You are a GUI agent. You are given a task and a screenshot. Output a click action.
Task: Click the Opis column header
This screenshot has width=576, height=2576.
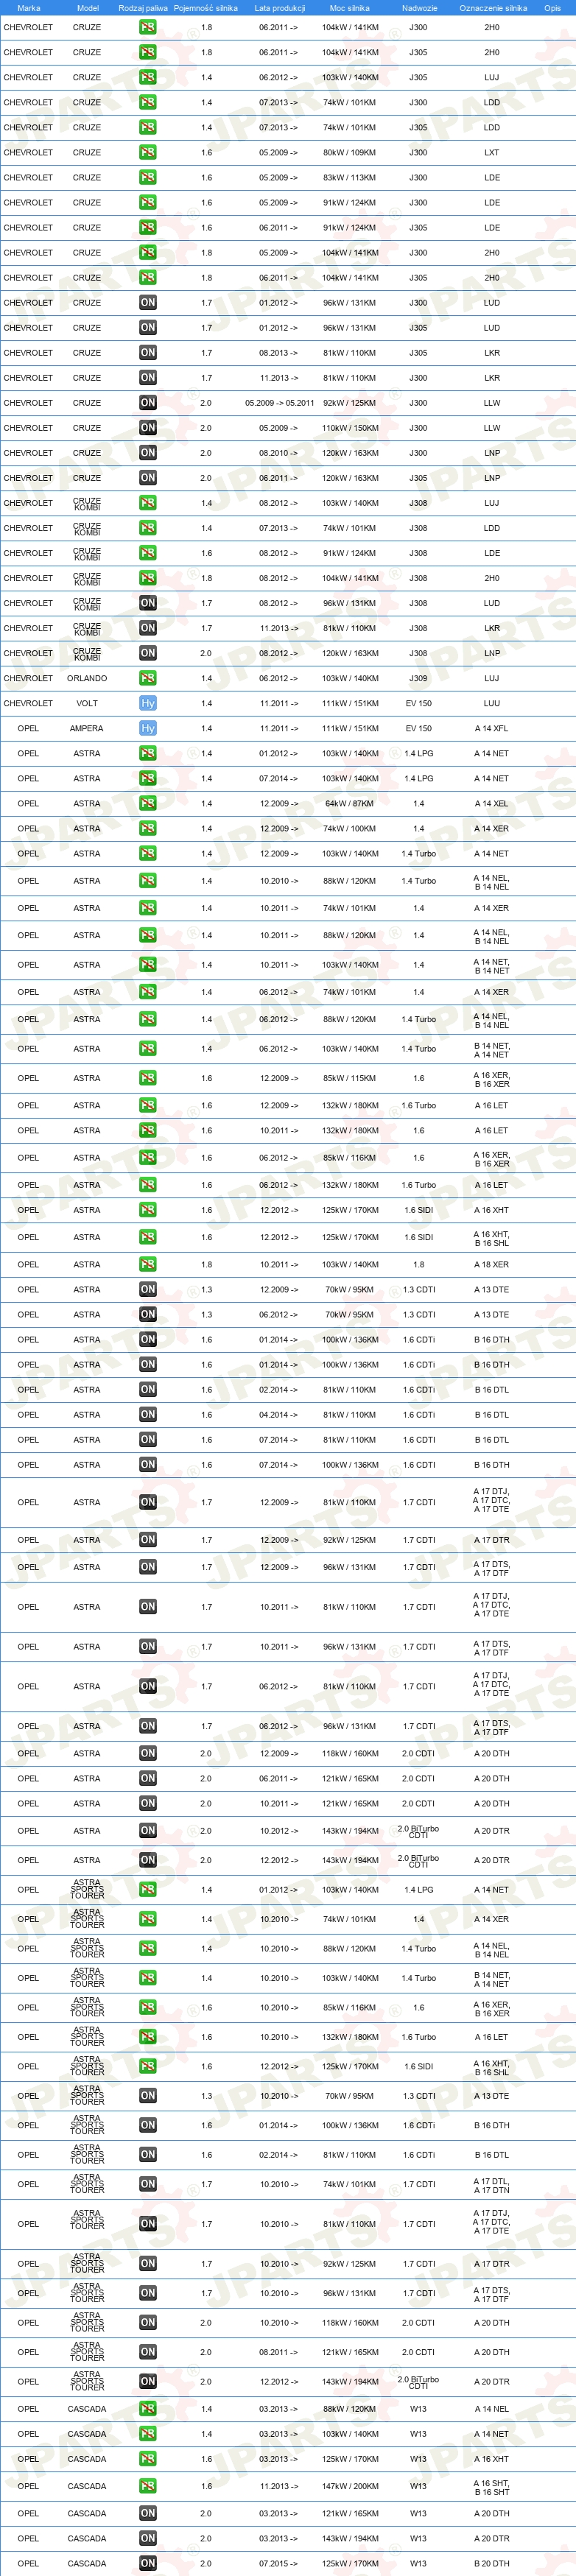tap(552, 8)
